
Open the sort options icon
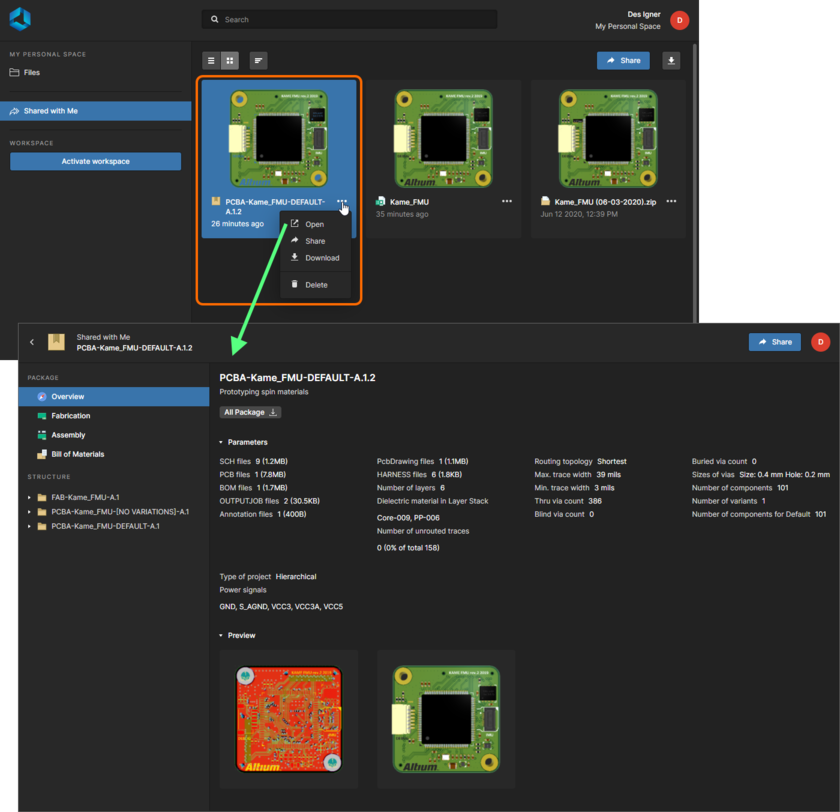tap(258, 60)
